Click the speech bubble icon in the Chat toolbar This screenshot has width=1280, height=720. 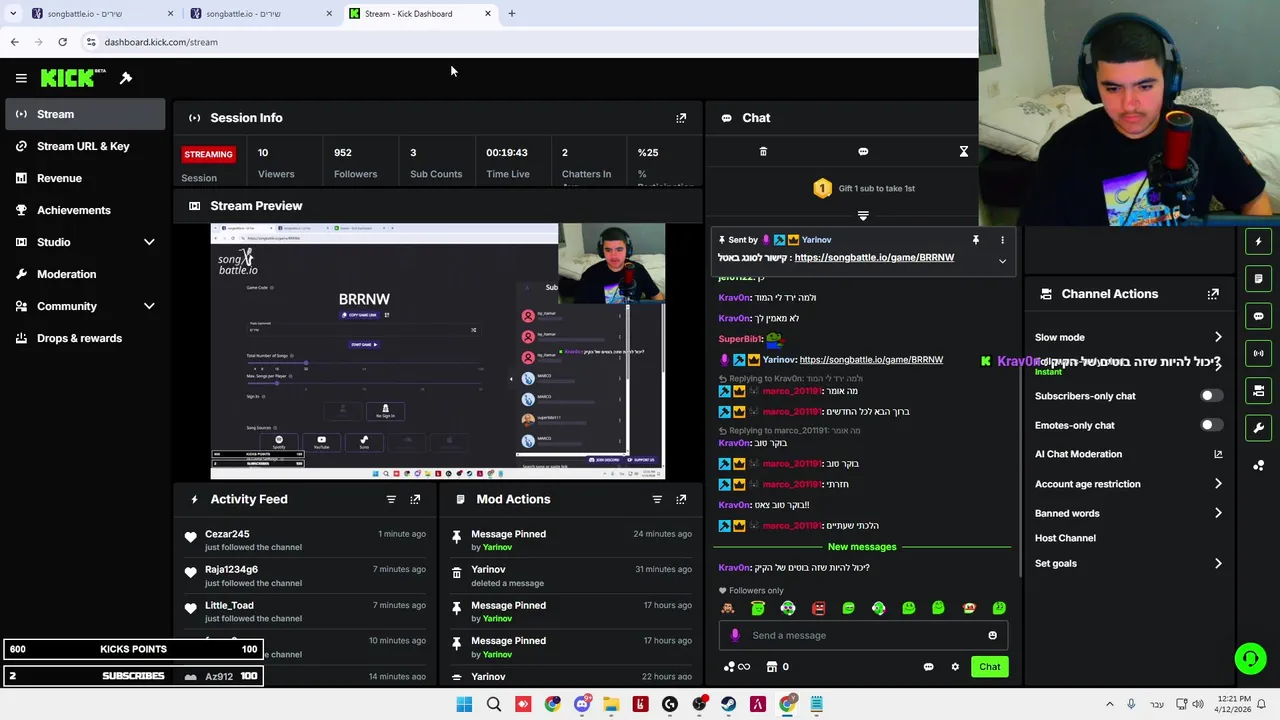tap(863, 152)
